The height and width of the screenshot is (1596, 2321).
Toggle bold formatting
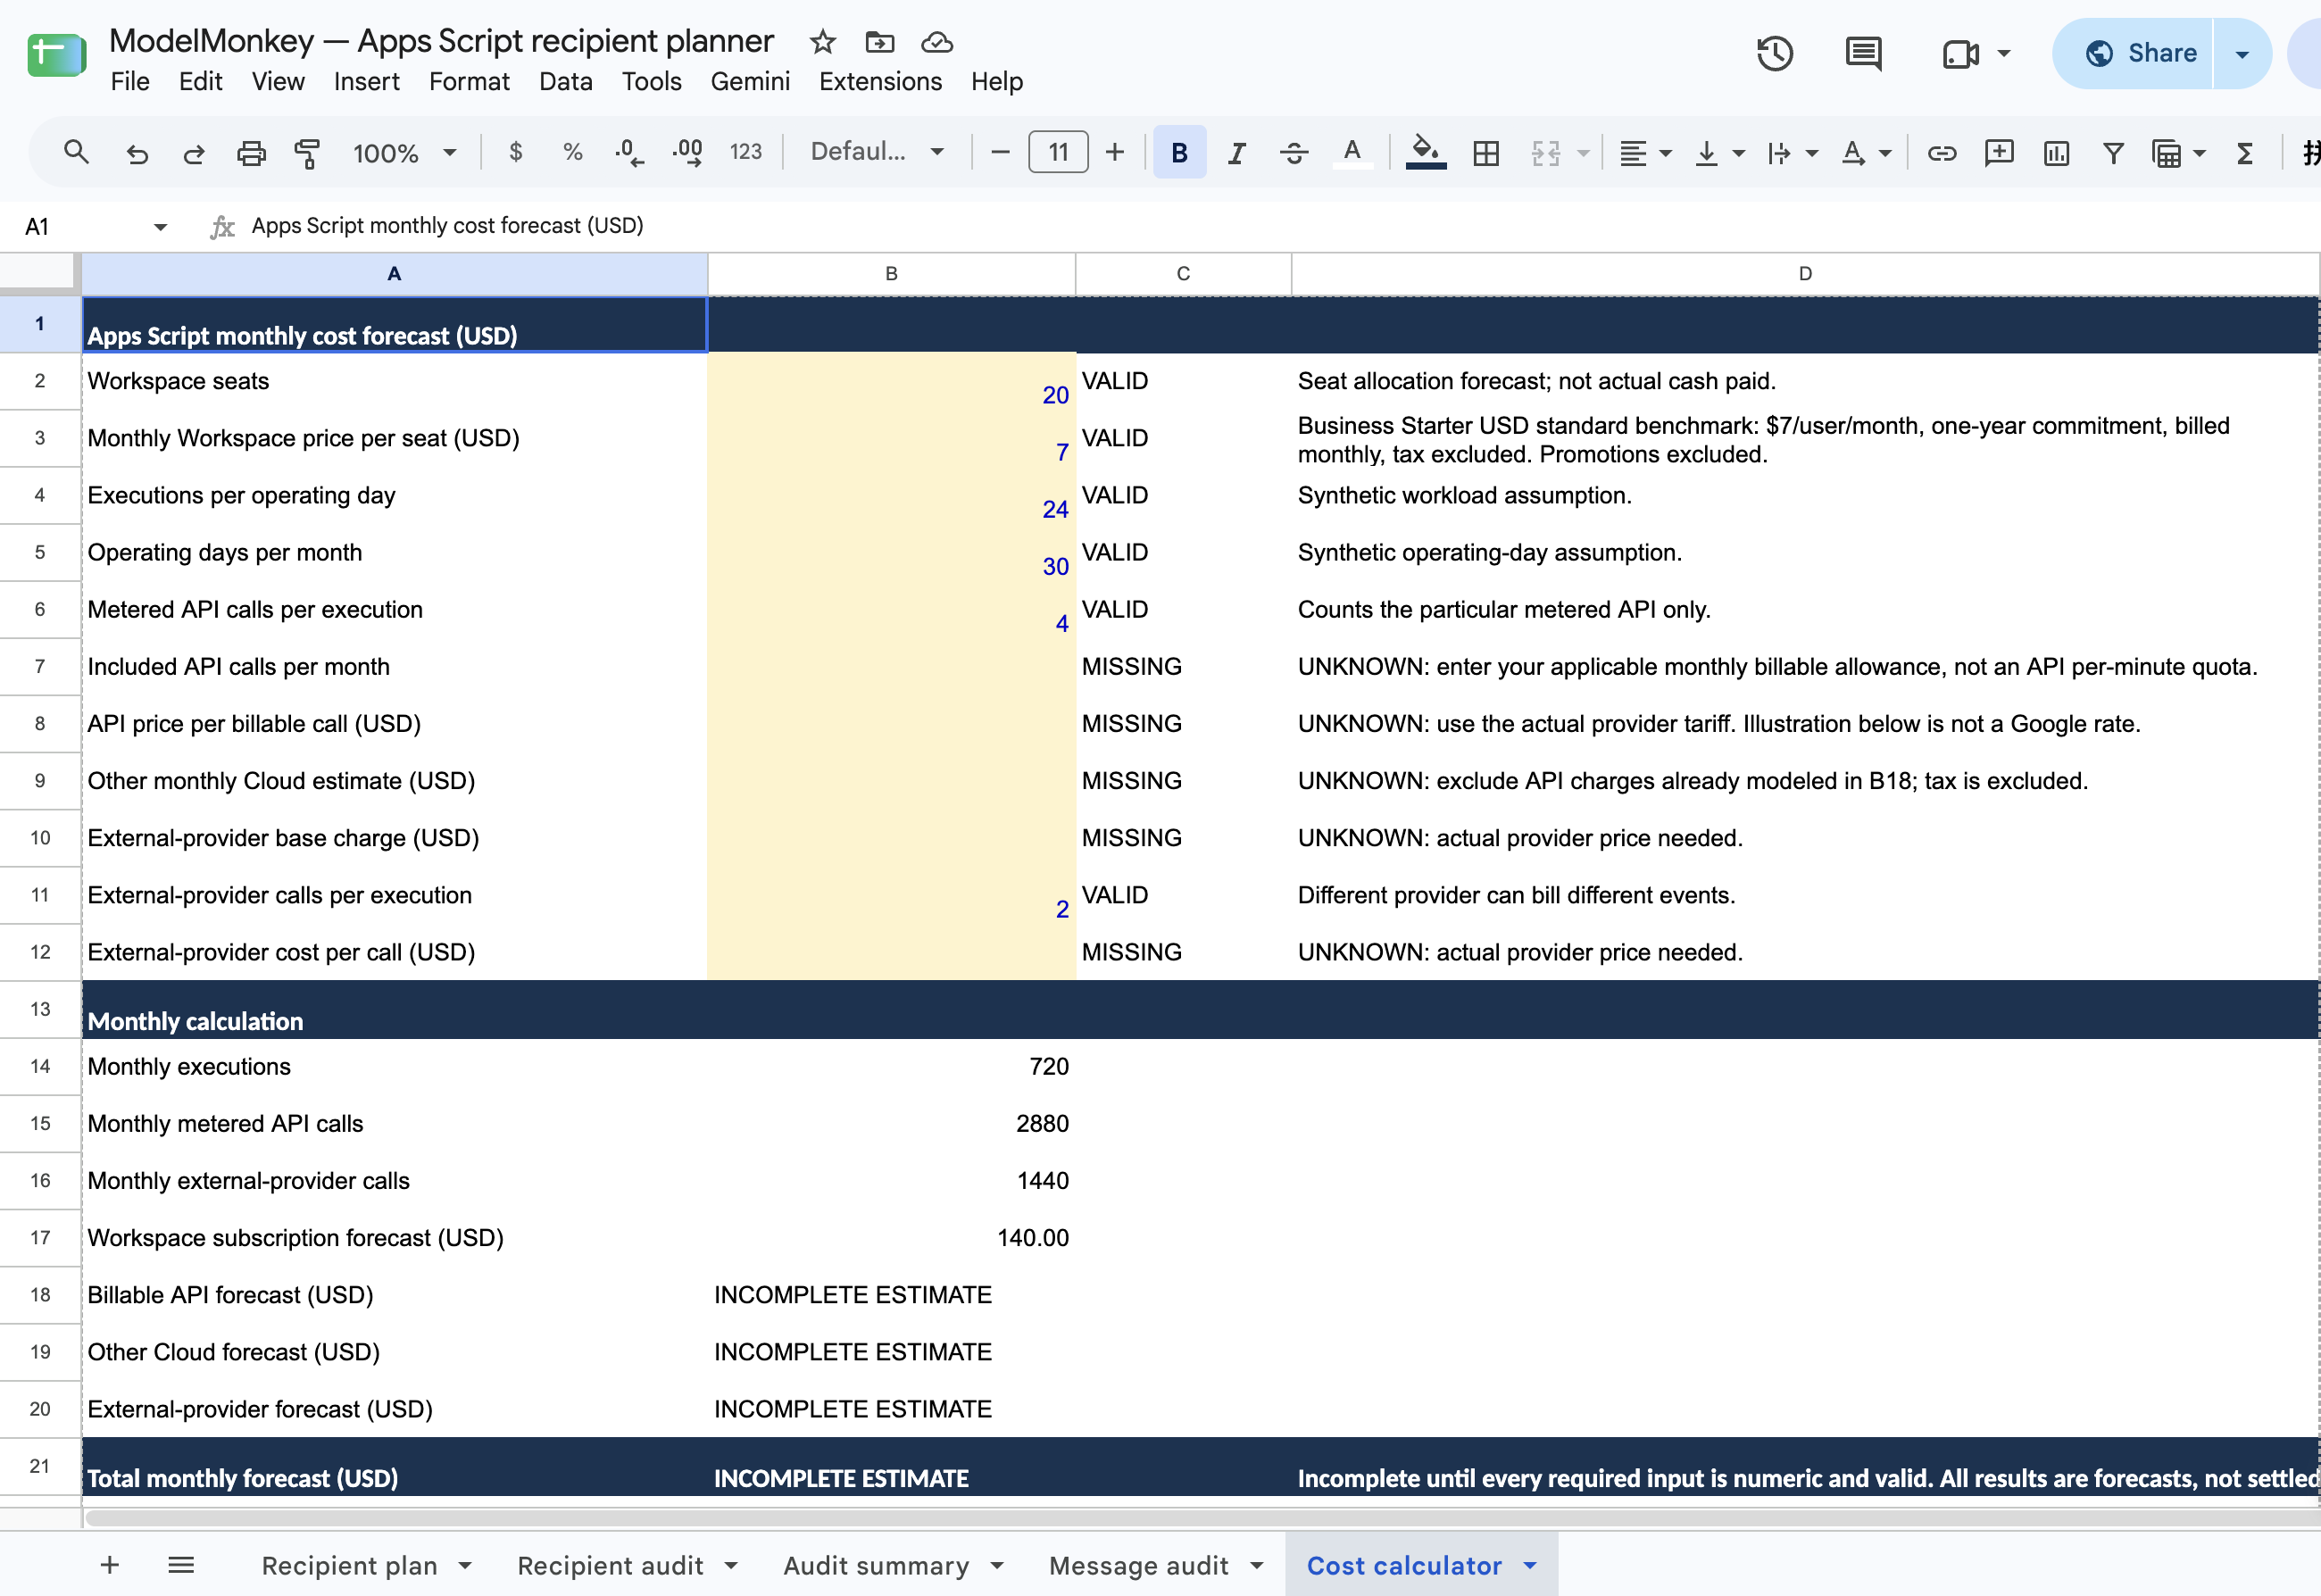coord(1179,152)
